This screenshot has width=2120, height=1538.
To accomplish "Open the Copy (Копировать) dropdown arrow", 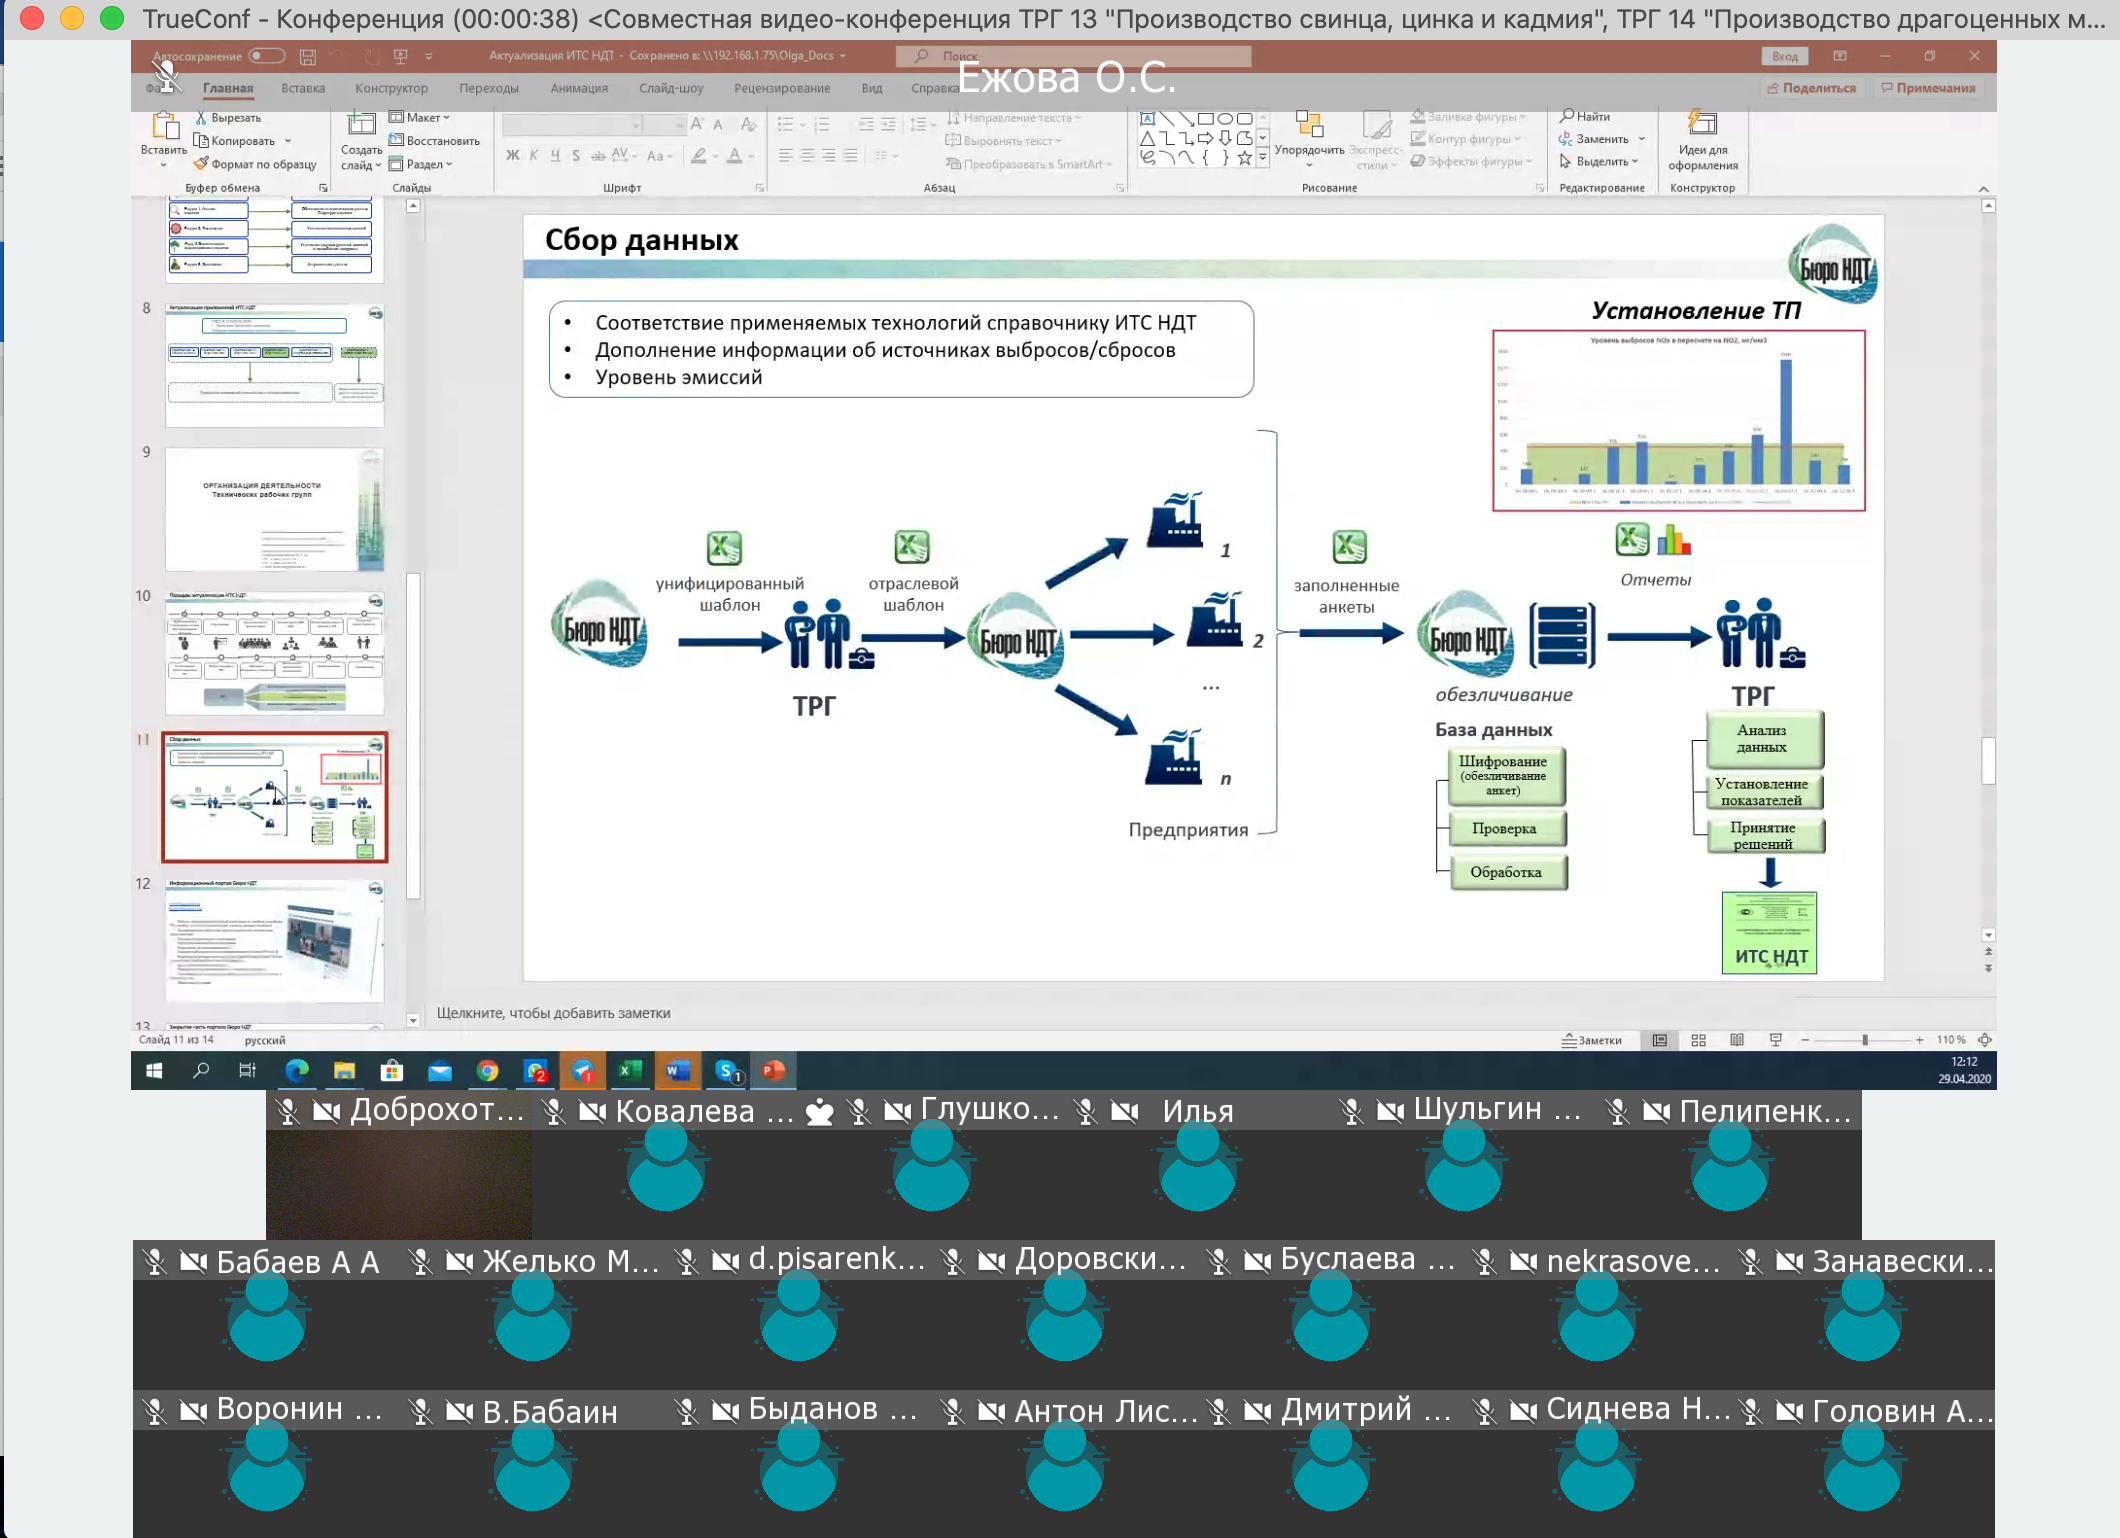I will [288, 141].
